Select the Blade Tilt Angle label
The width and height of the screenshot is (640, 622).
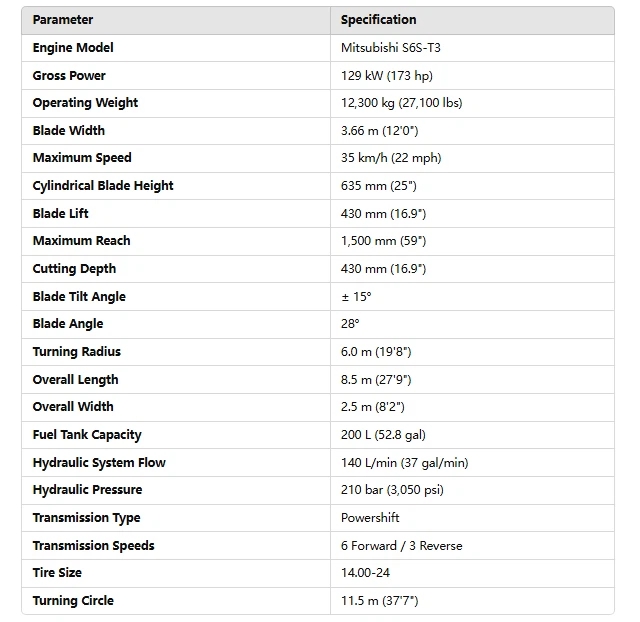pos(79,297)
